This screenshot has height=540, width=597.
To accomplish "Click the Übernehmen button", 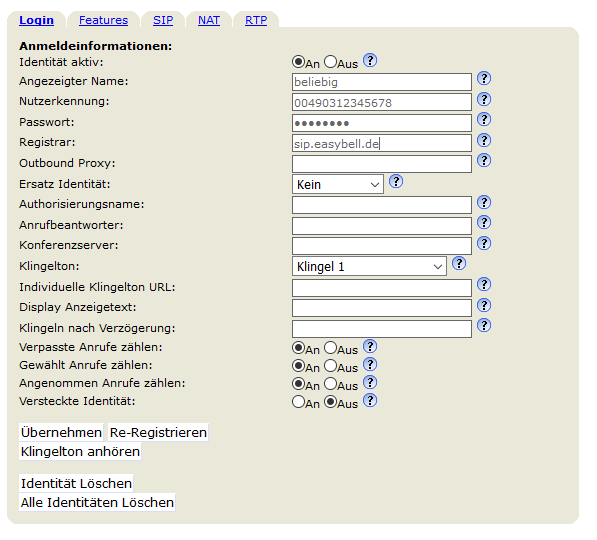I will coord(61,433).
